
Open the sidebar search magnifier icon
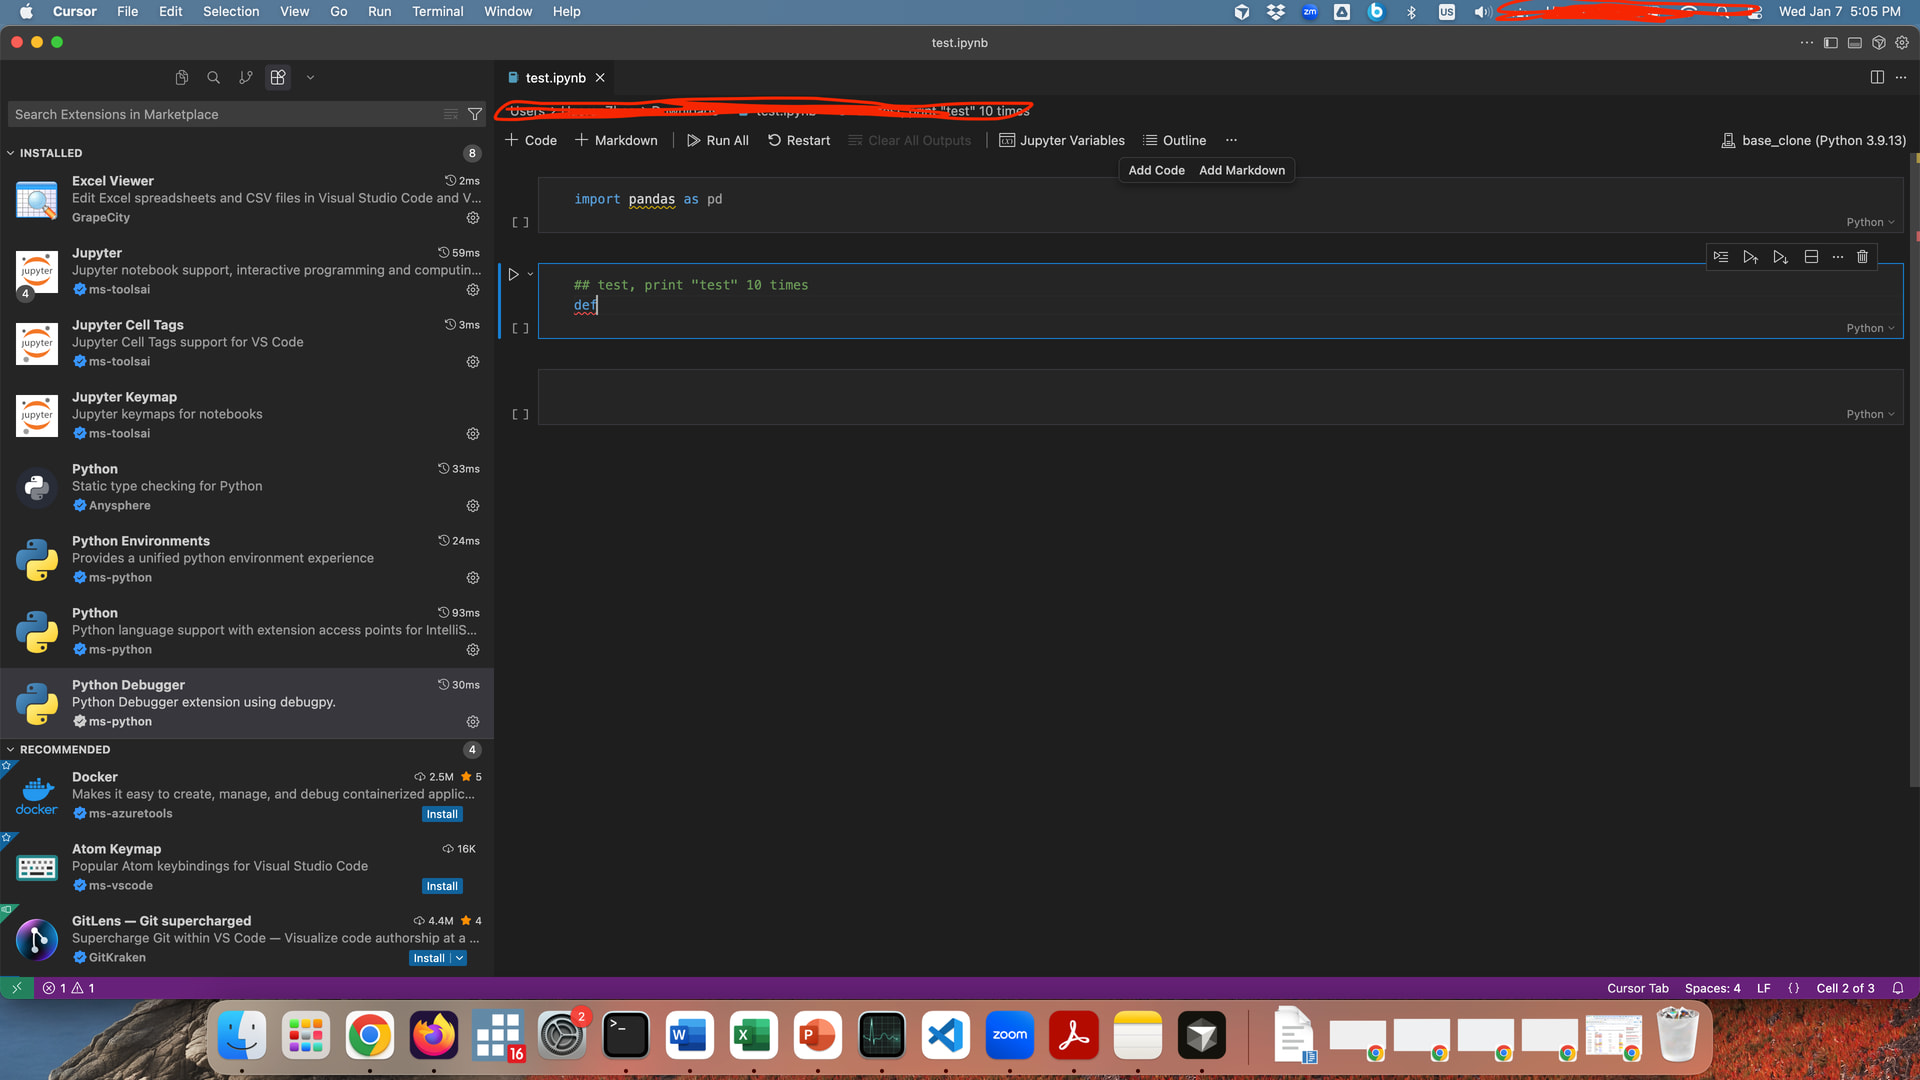[x=213, y=77]
